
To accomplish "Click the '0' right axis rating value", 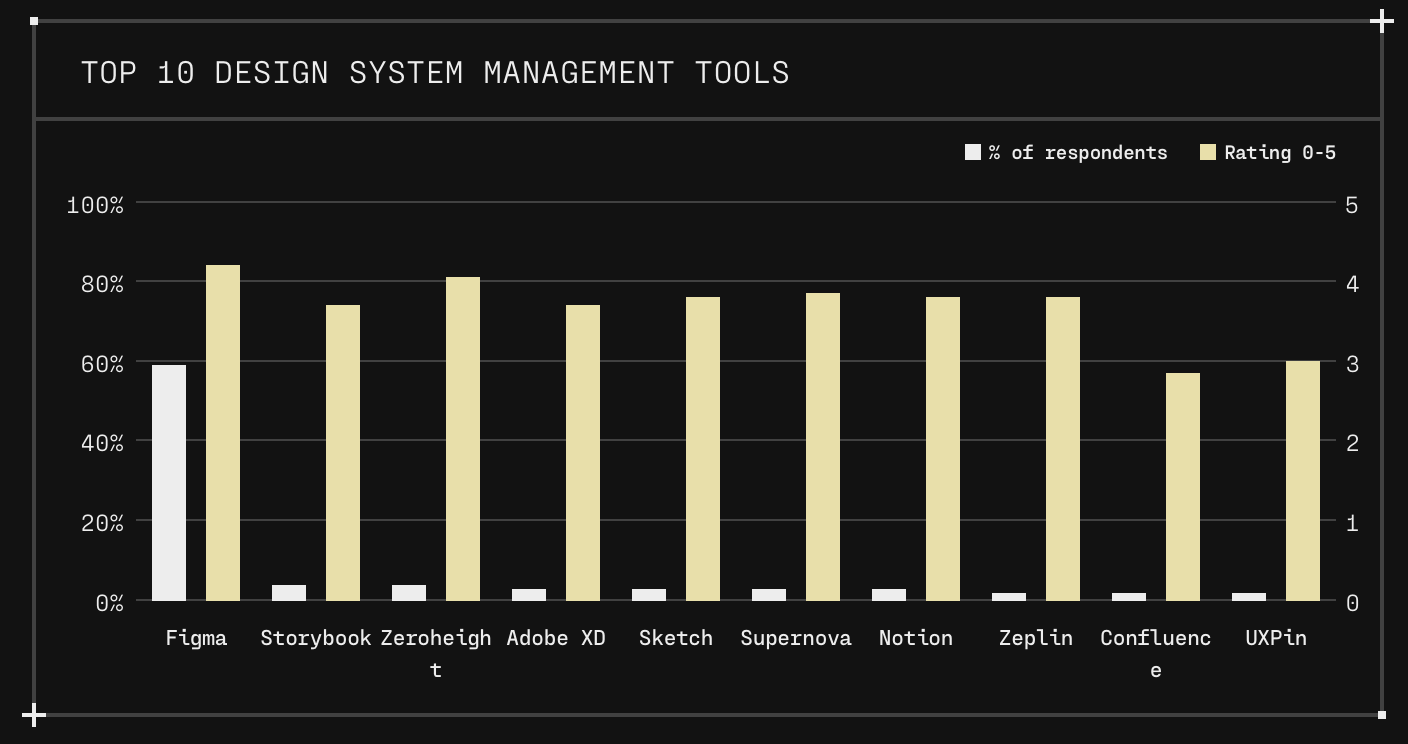I will coord(1352,603).
